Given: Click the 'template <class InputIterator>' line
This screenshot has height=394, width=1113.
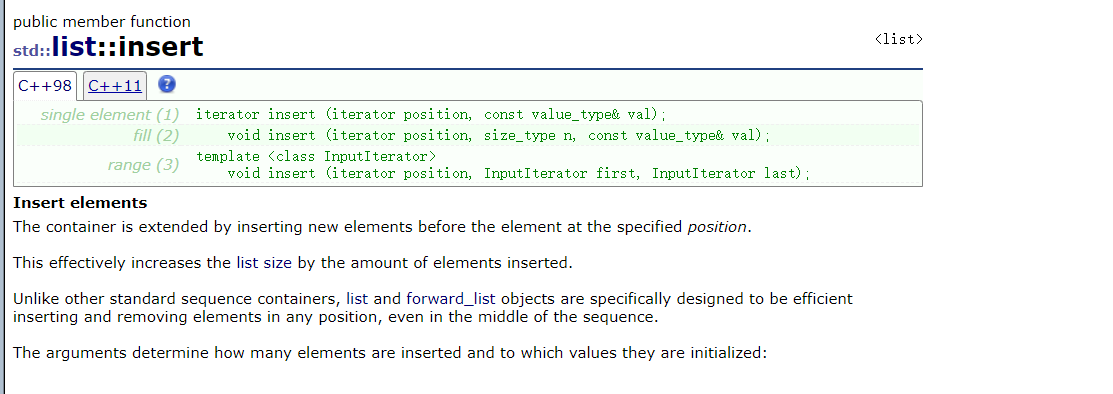Looking at the screenshot, I should click(316, 156).
